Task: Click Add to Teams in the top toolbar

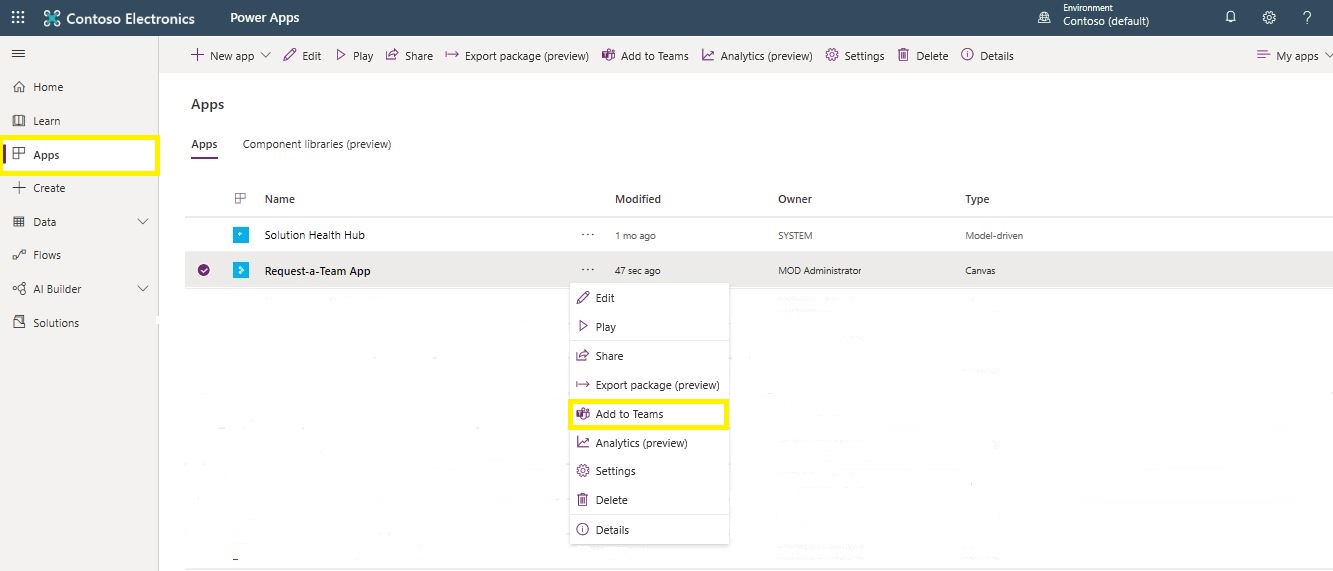Action: click(645, 56)
